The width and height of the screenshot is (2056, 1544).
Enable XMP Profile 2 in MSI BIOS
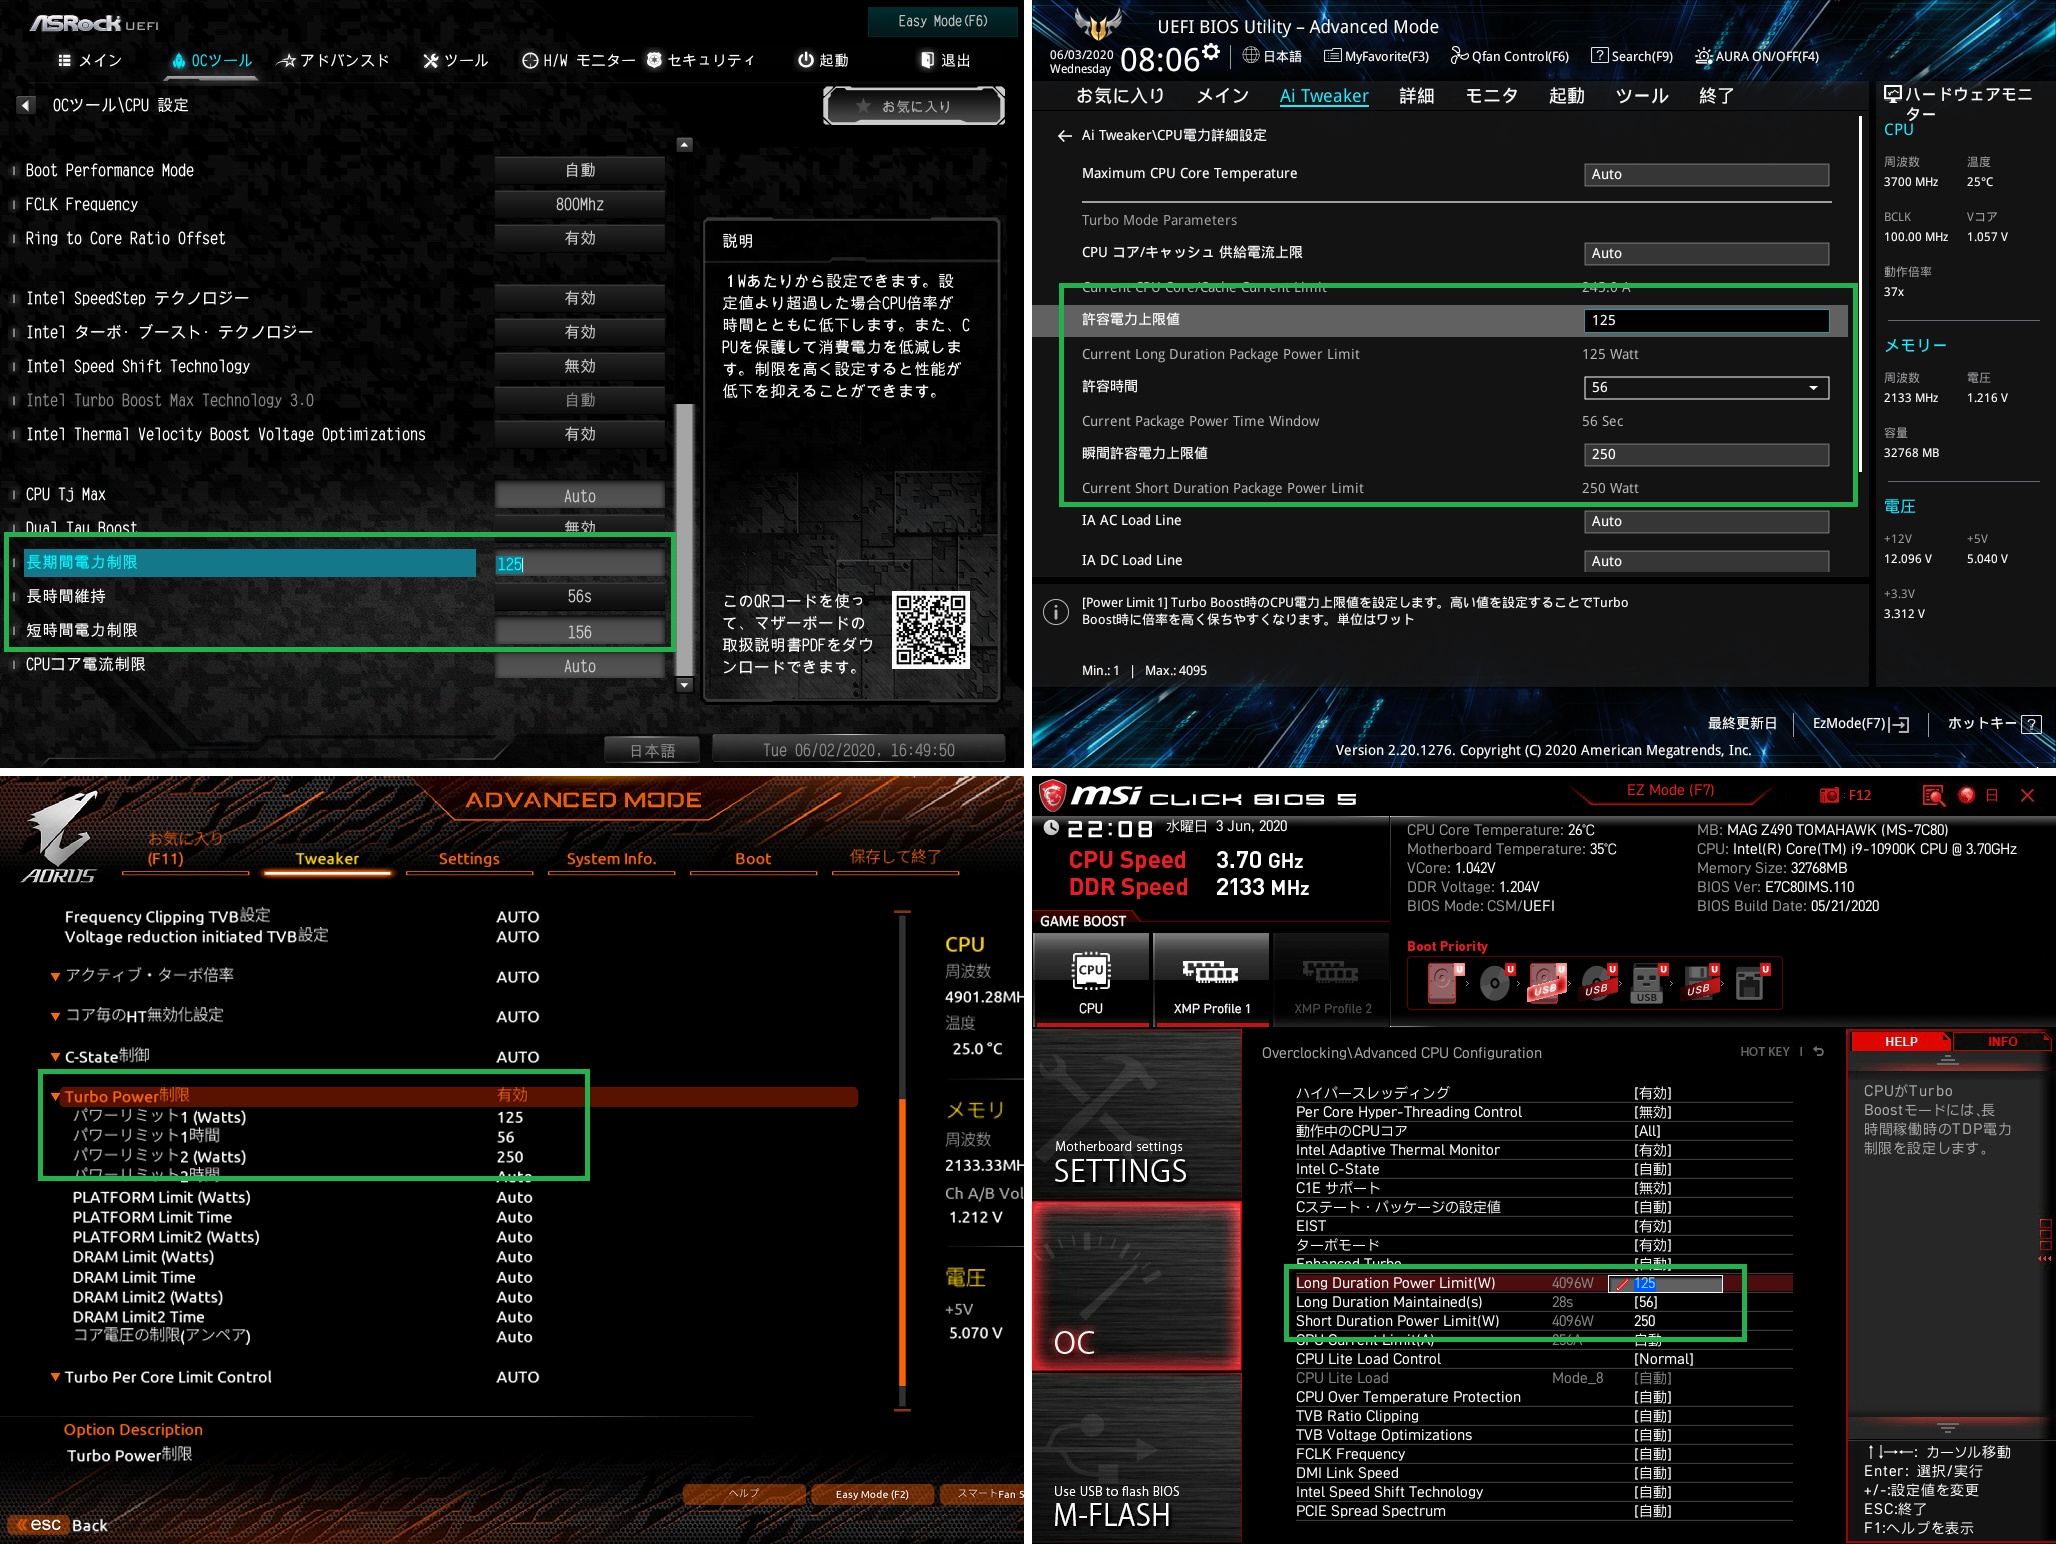coord(1332,979)
